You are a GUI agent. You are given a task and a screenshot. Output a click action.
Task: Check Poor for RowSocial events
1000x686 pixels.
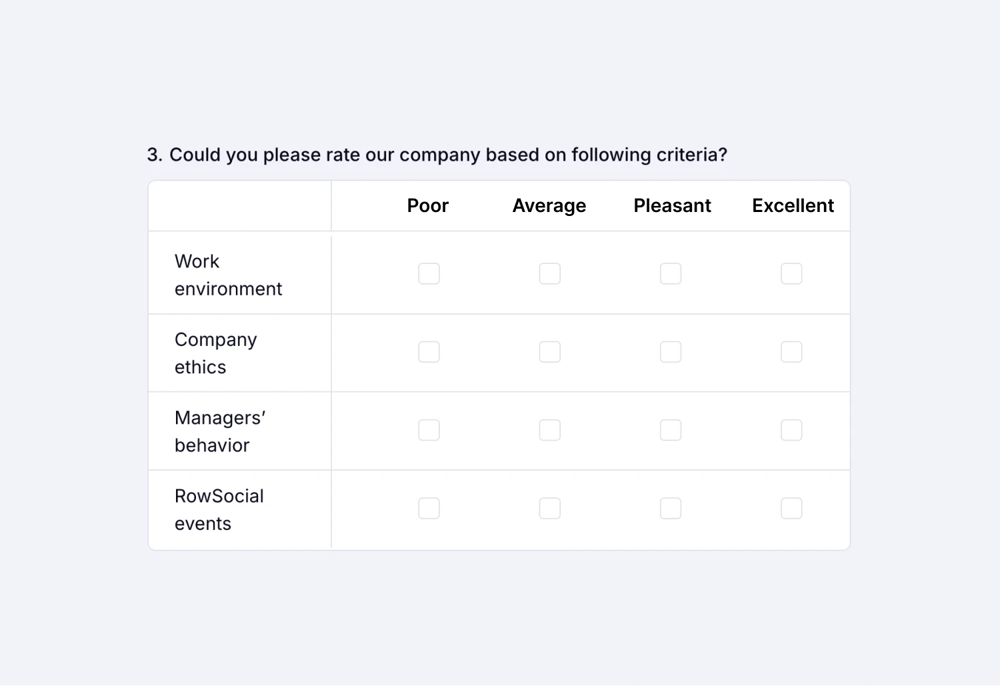[x=429, y=508]
